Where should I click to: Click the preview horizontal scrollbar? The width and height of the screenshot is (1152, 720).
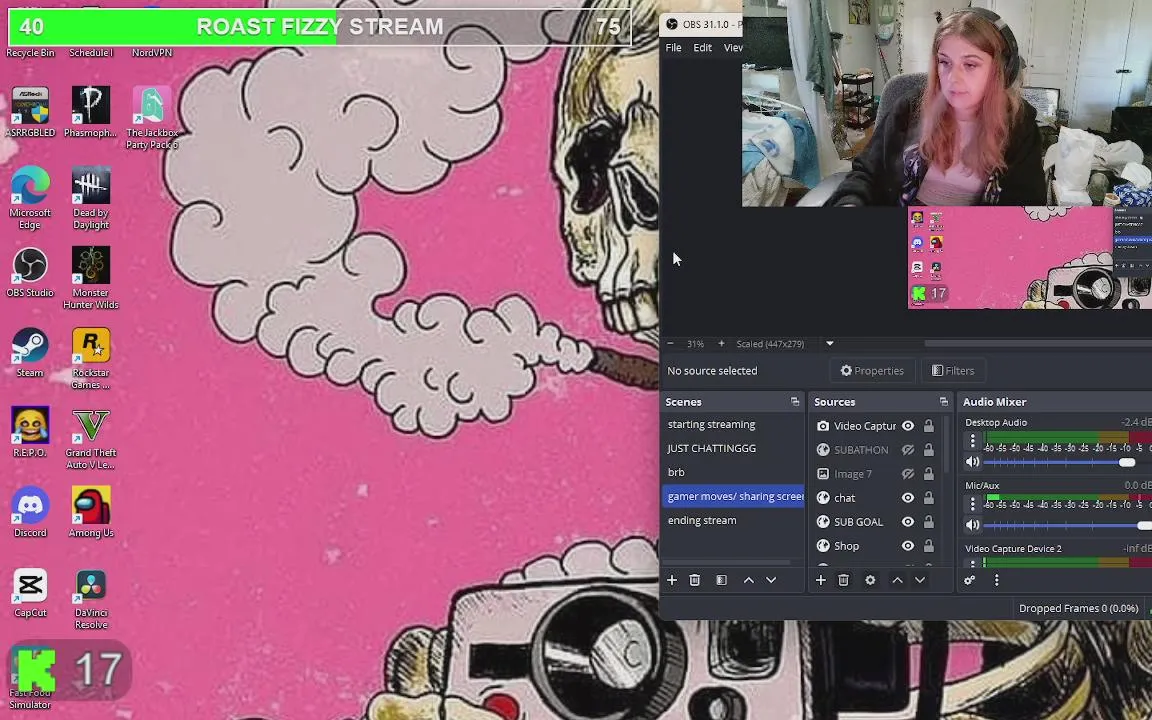tap(1038, 343)
